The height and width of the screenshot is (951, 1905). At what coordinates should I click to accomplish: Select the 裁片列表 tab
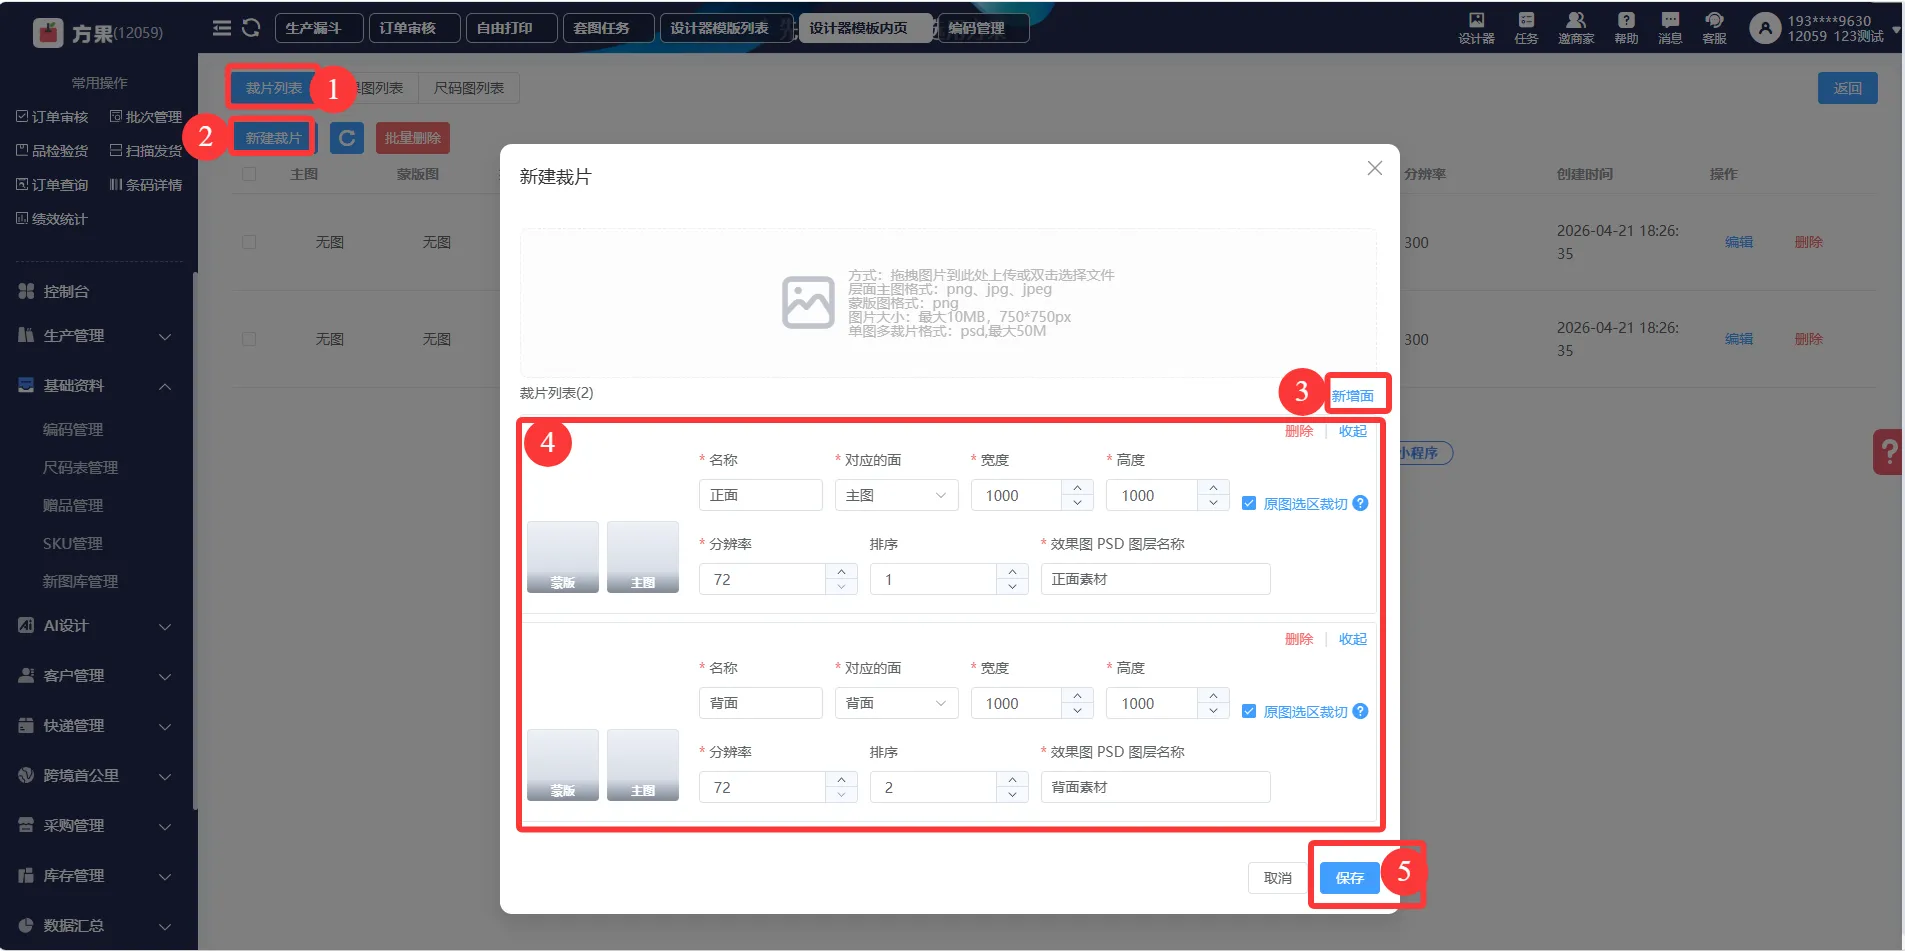[x=274, y=88]
